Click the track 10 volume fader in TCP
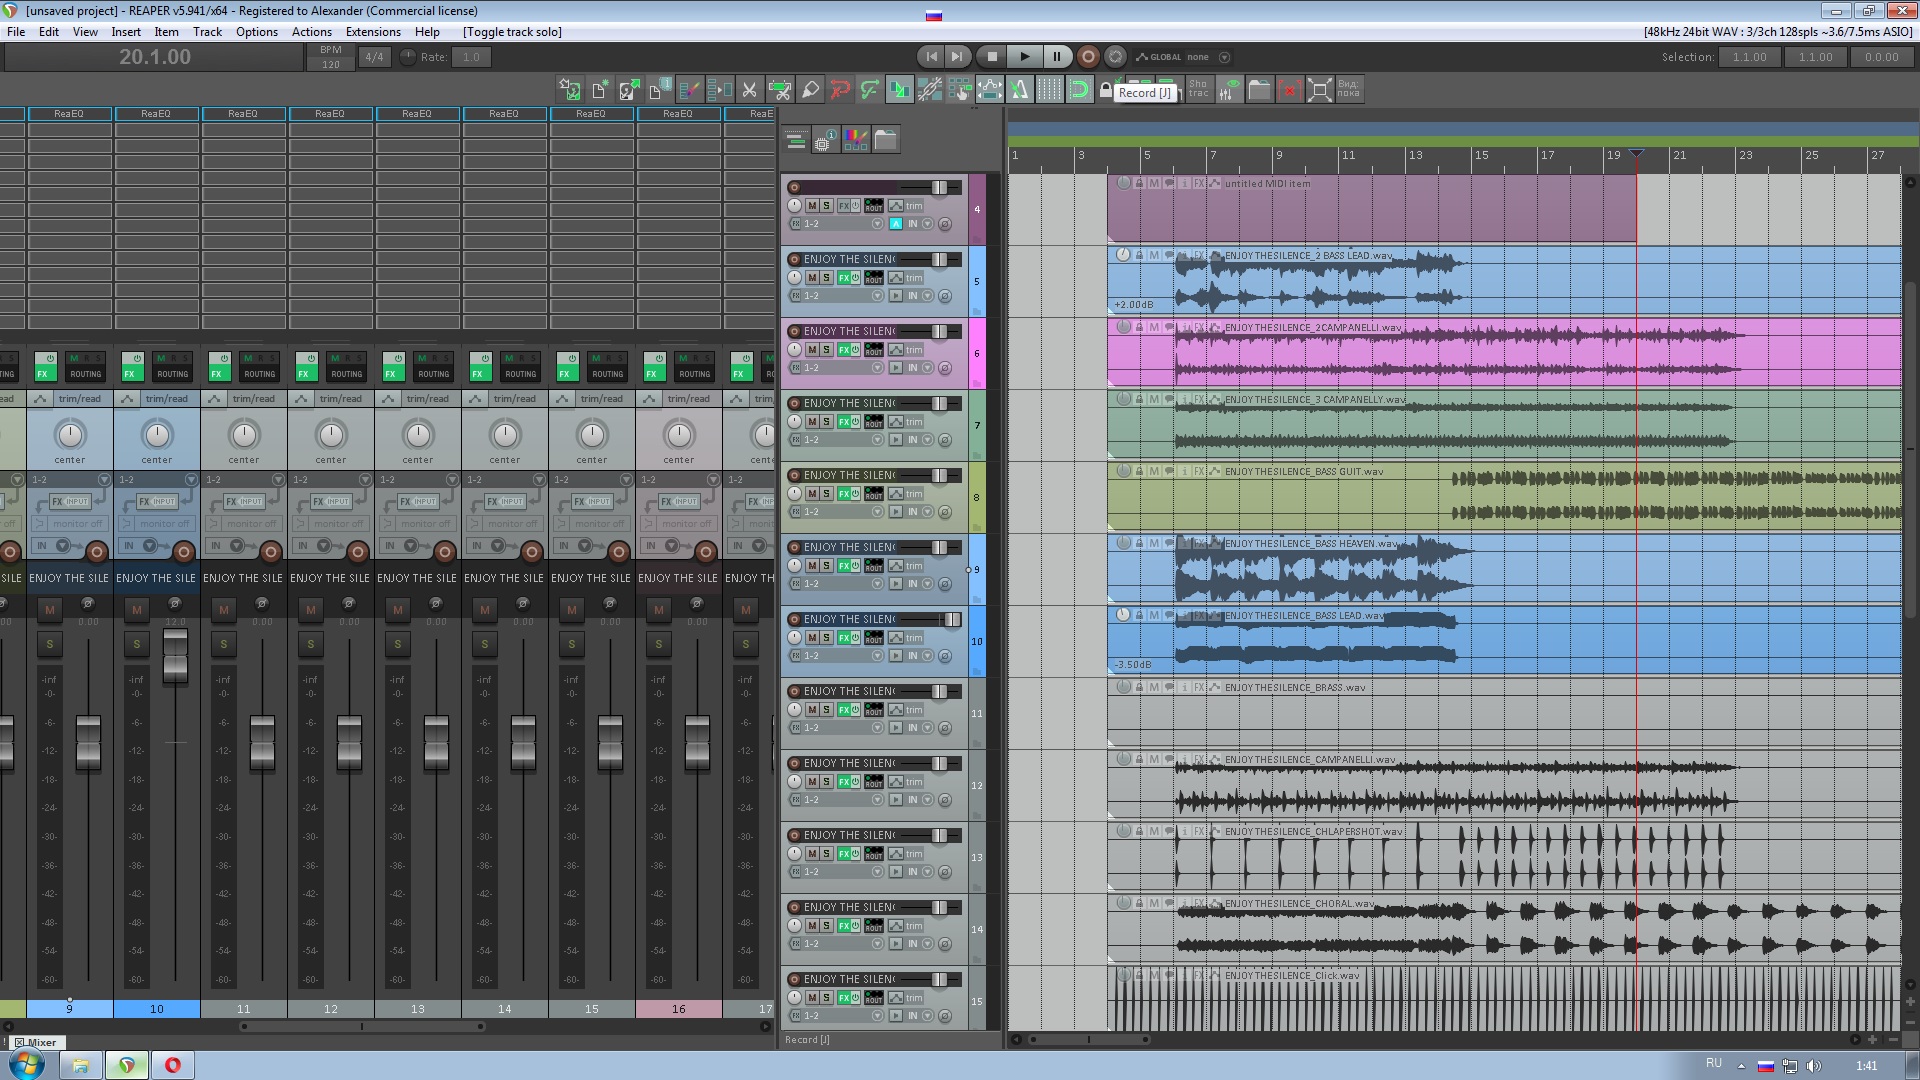This screenshot has width=1920, height=1080. point(951,620)
